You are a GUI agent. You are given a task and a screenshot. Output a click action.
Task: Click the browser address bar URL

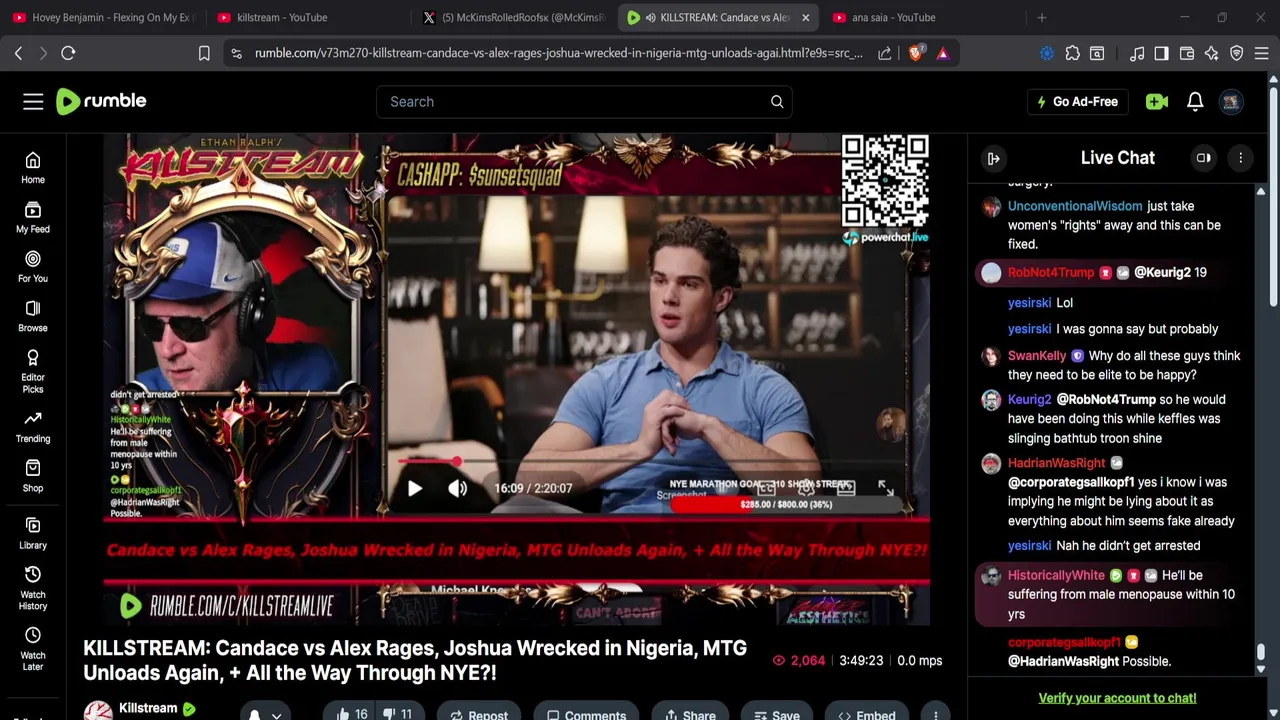[x=558, y=53]
